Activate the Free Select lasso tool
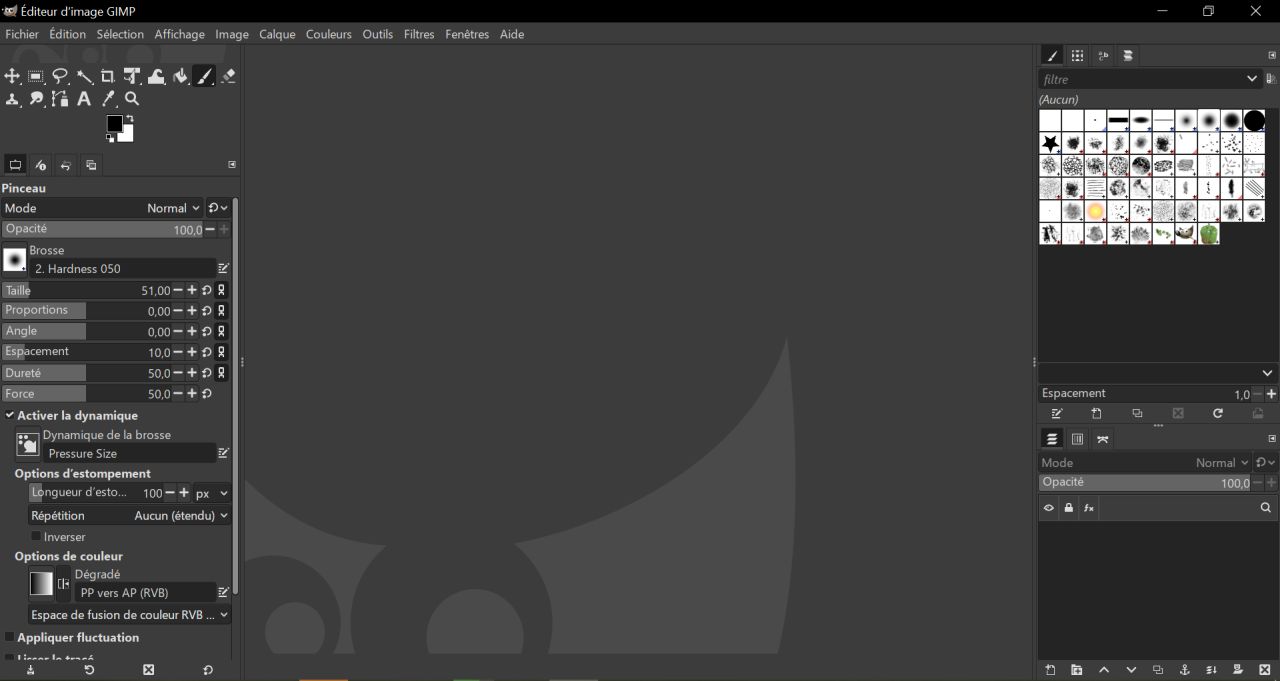Screen dimensions: 1280x681 click(60, 76)
